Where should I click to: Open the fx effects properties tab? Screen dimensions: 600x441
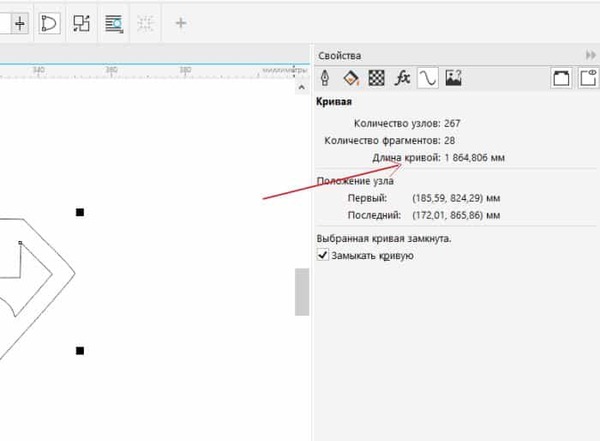click(x=401, y=77)
